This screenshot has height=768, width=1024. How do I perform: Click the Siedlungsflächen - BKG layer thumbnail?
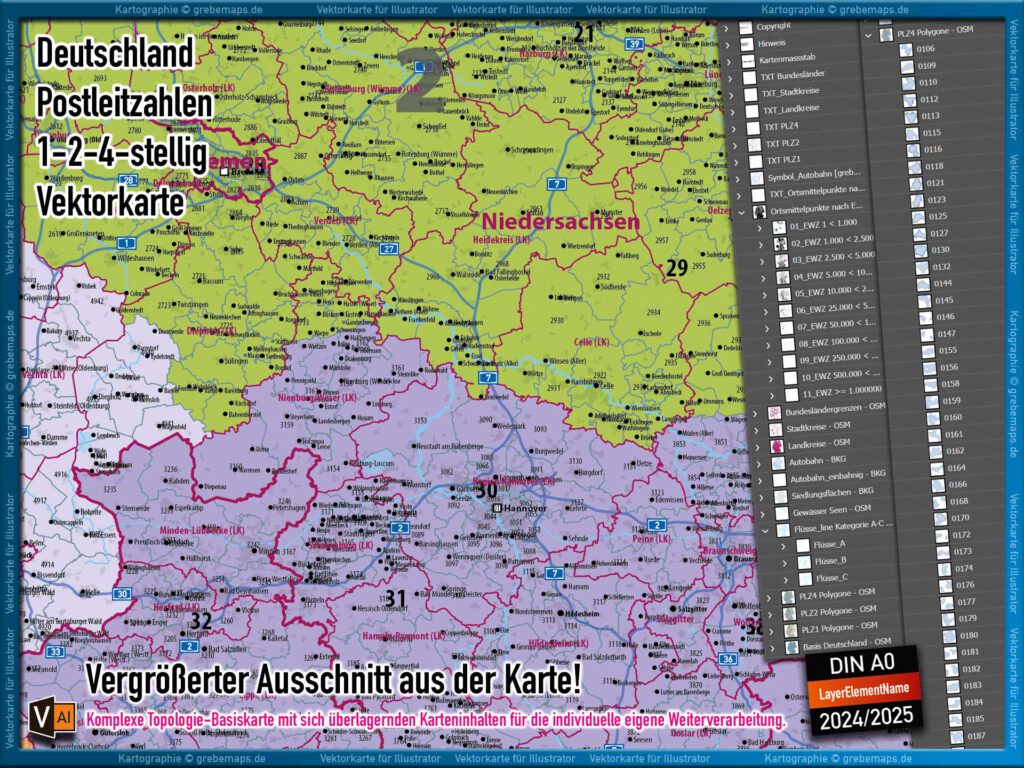pyautogui.click(x=782, y=494)
